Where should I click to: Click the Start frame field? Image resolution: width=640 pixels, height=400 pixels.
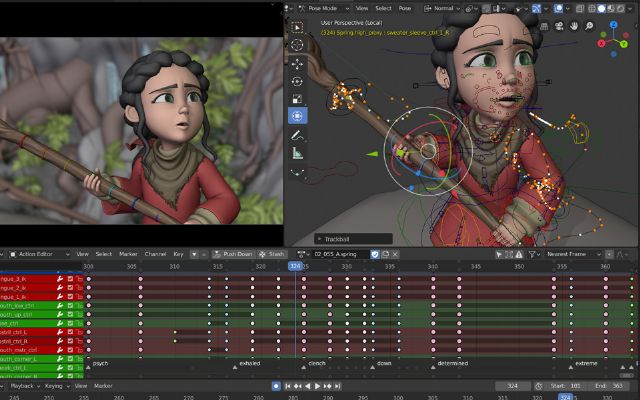(565, 386)
